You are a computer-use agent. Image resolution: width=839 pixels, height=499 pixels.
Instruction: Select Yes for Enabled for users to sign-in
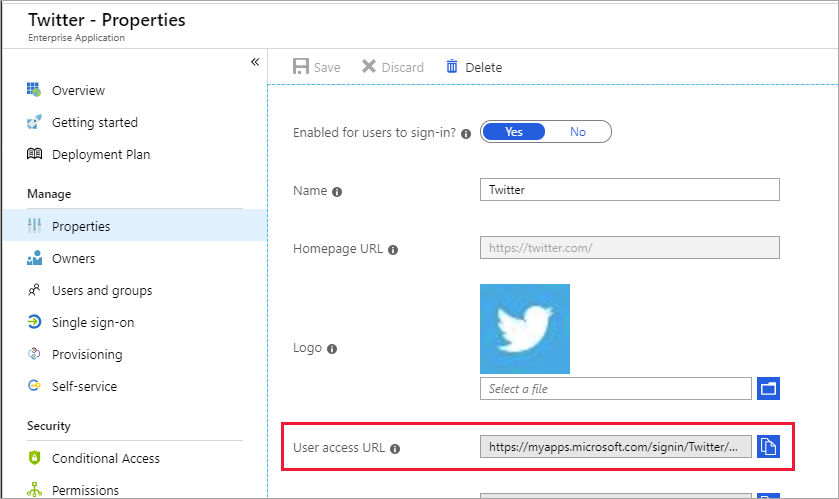pos(514,132)
